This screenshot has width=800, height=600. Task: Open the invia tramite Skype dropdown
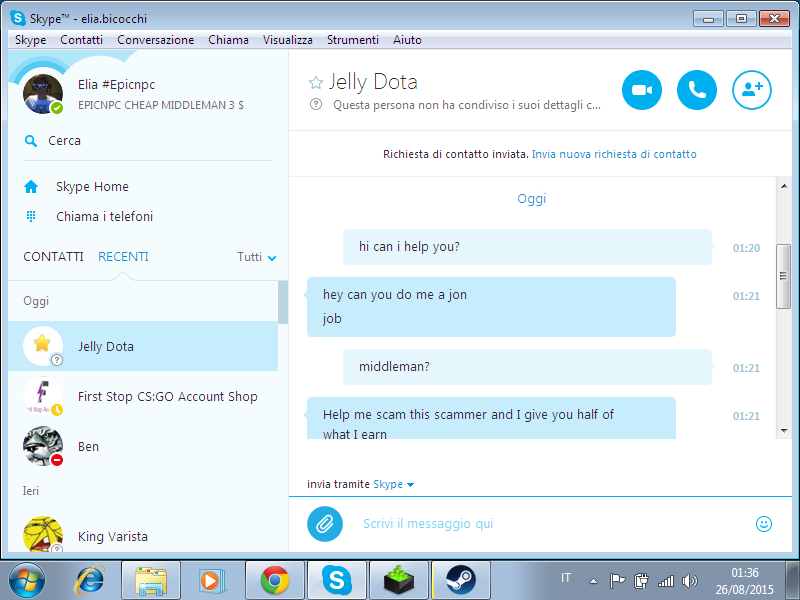point(393,484)
